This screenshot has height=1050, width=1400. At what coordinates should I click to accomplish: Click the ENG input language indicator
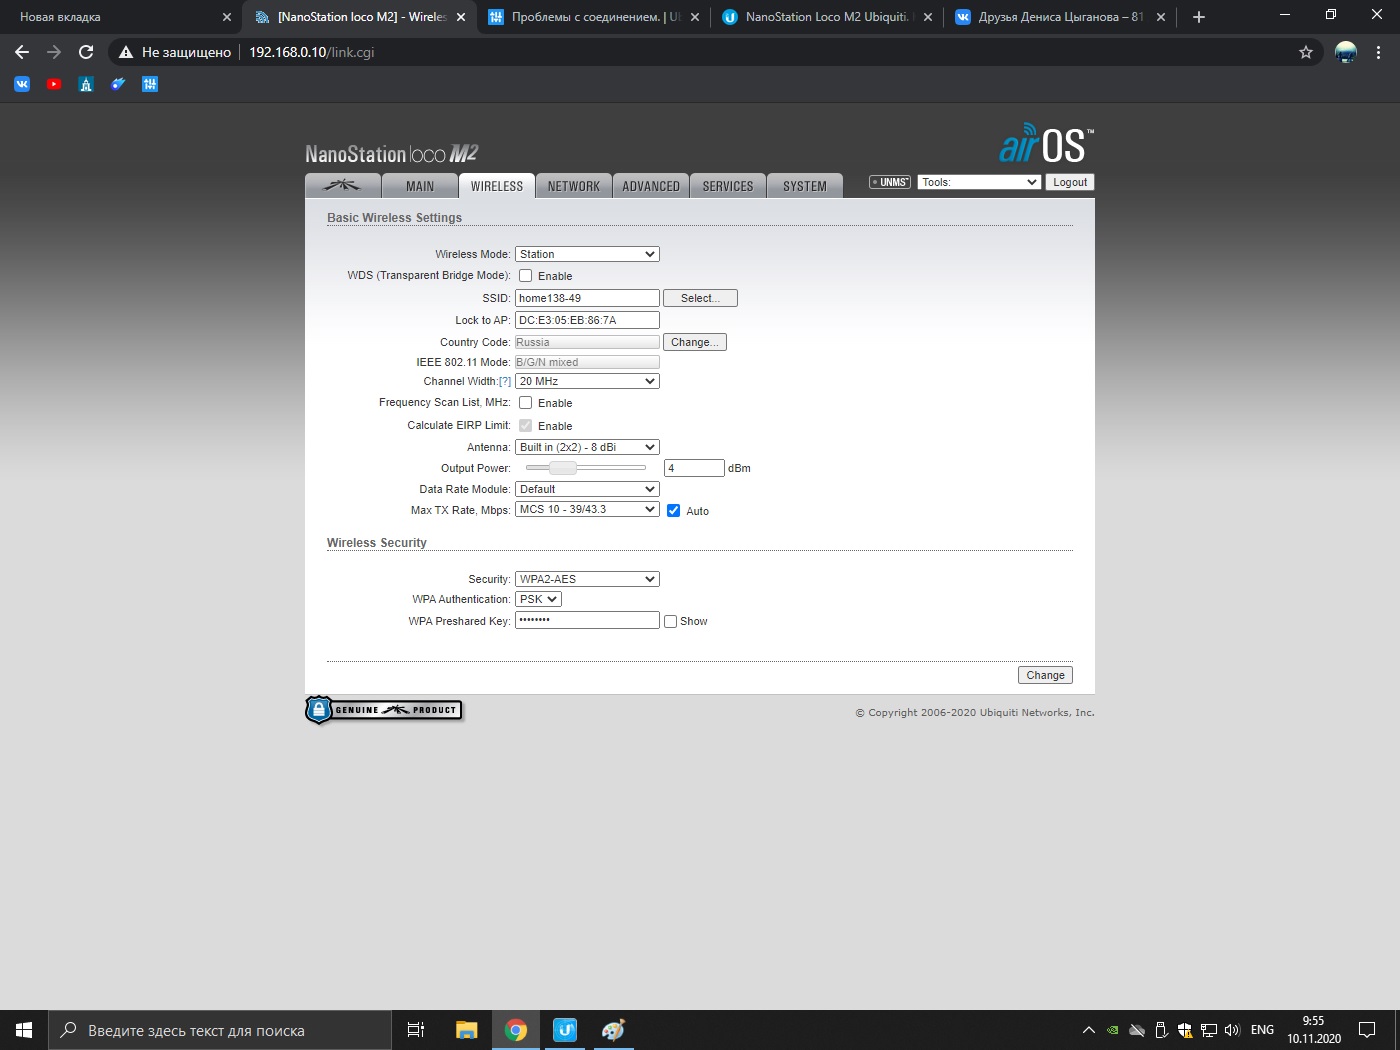1262,1030
